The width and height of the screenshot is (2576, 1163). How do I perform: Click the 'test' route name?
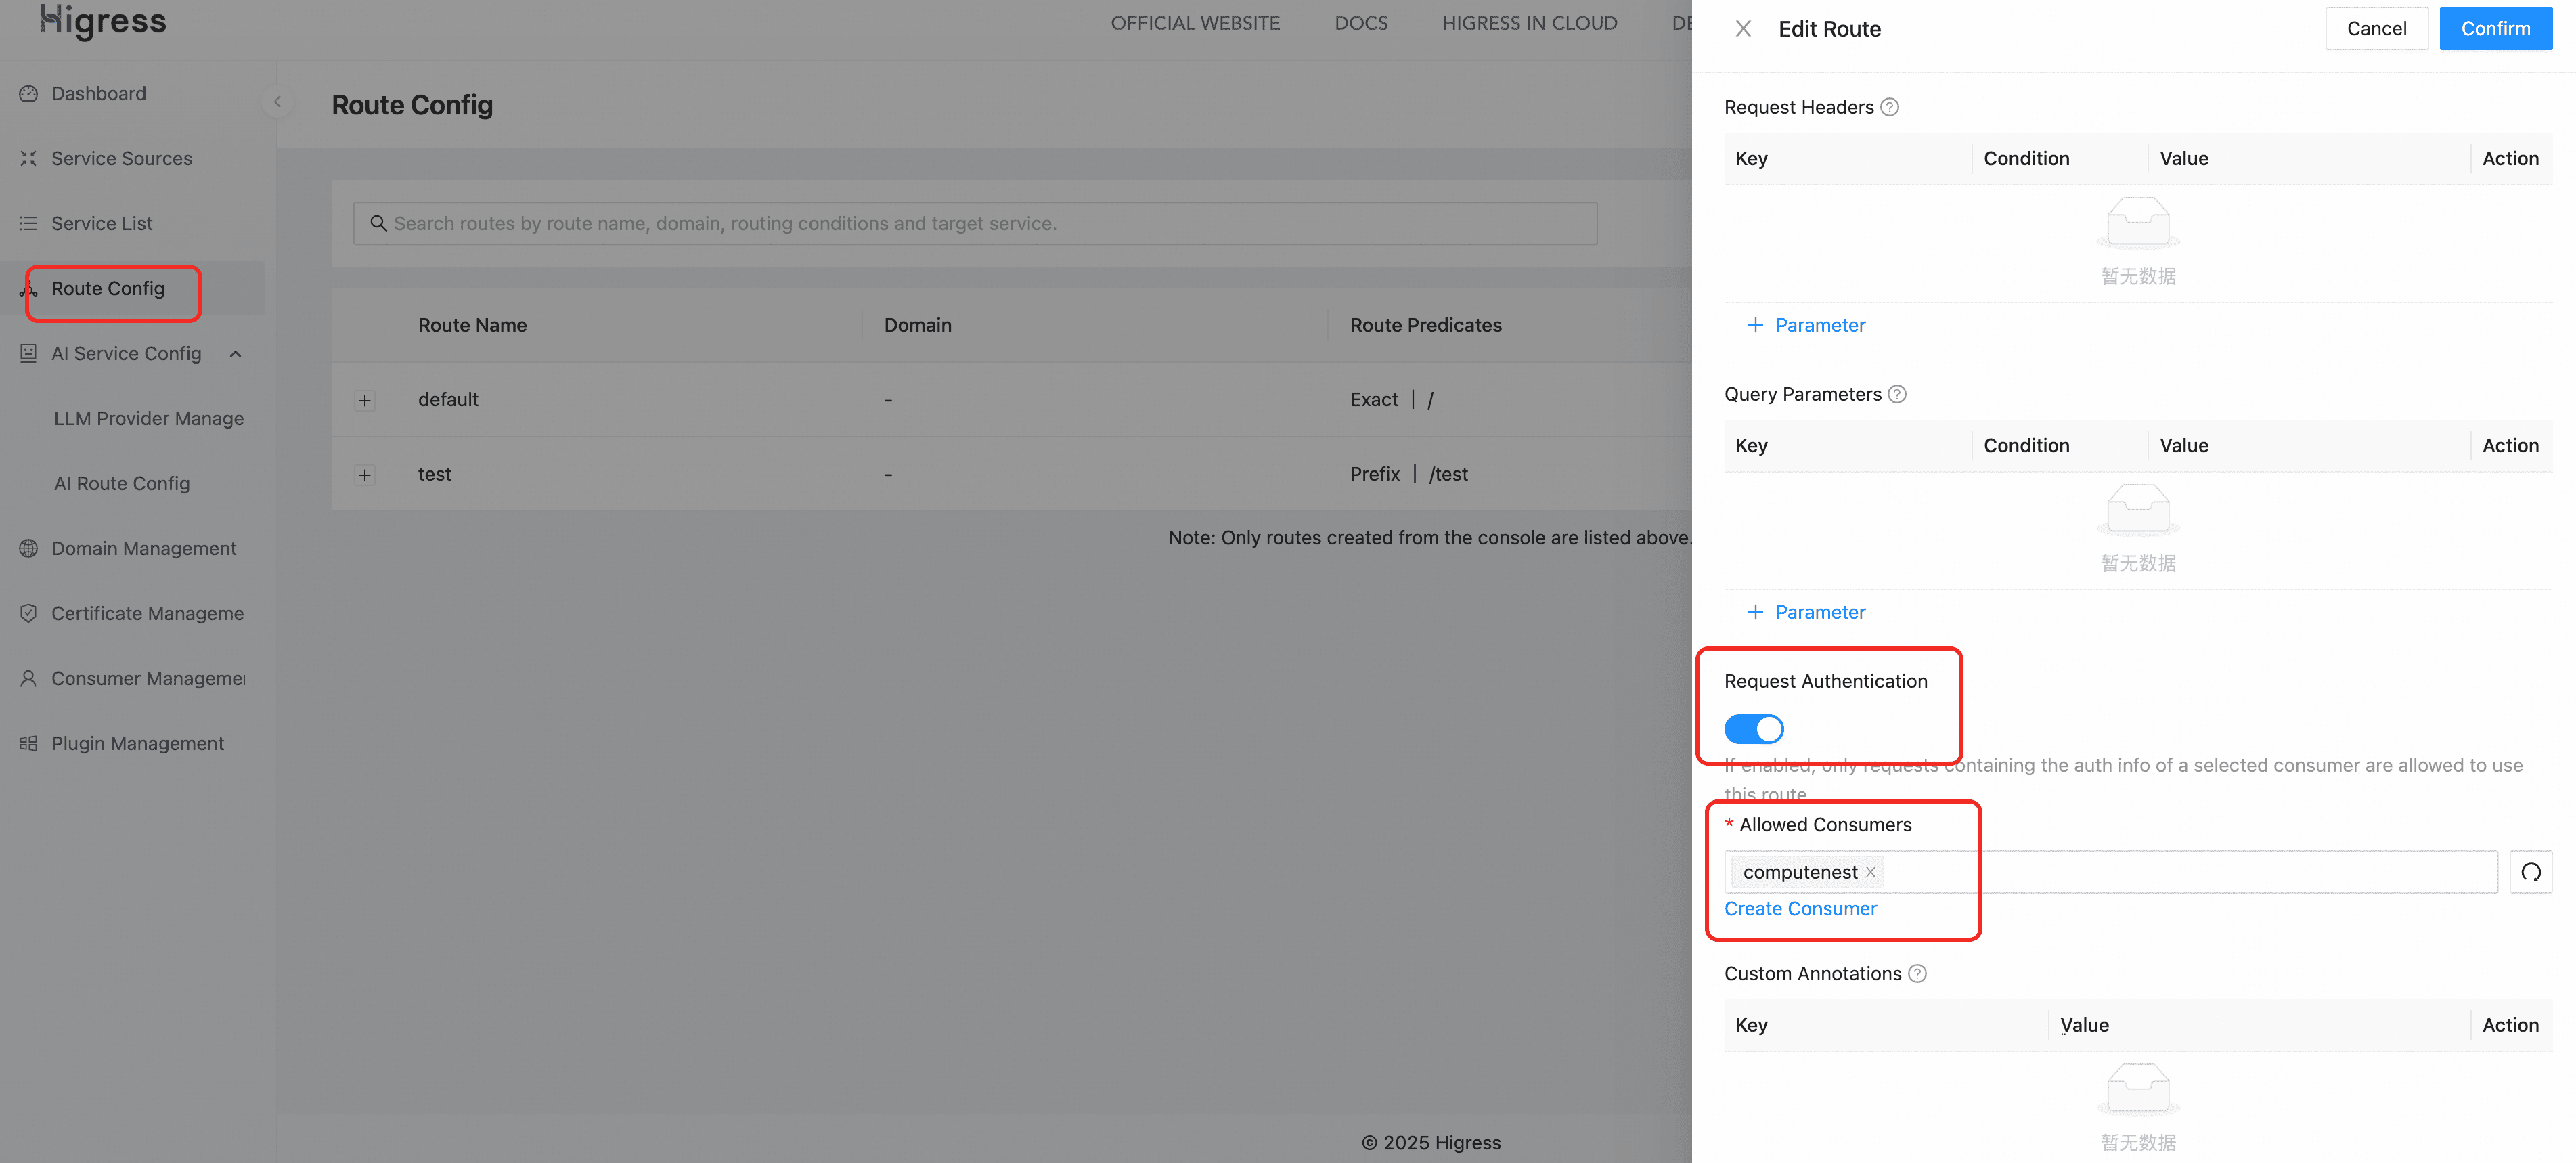click(434, 475)
